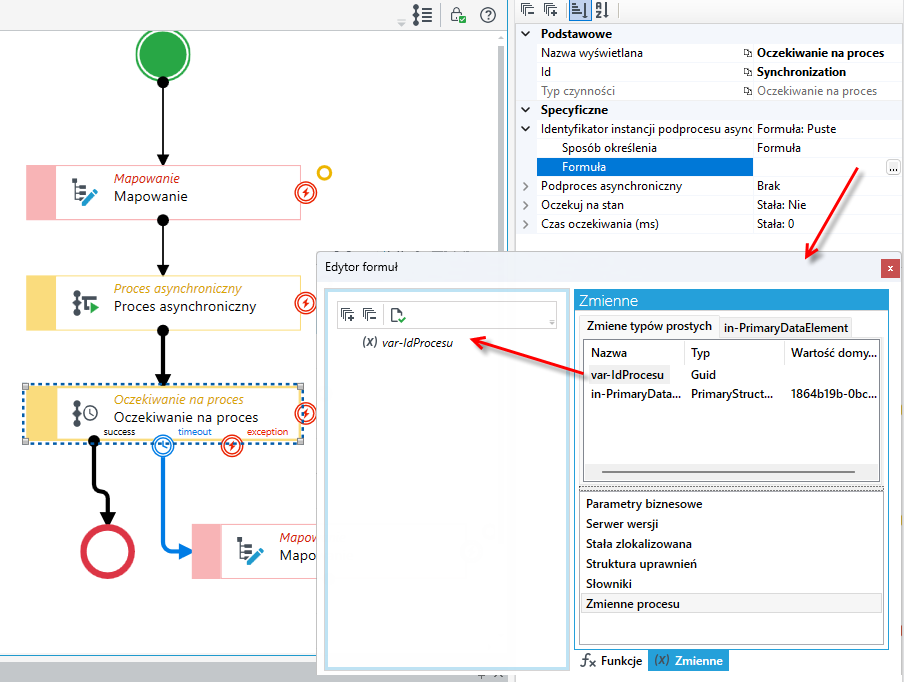Click expand all icon in formula editor
Image resolution: width=904 pixels, height=682 pixels.
click(347, 315)
